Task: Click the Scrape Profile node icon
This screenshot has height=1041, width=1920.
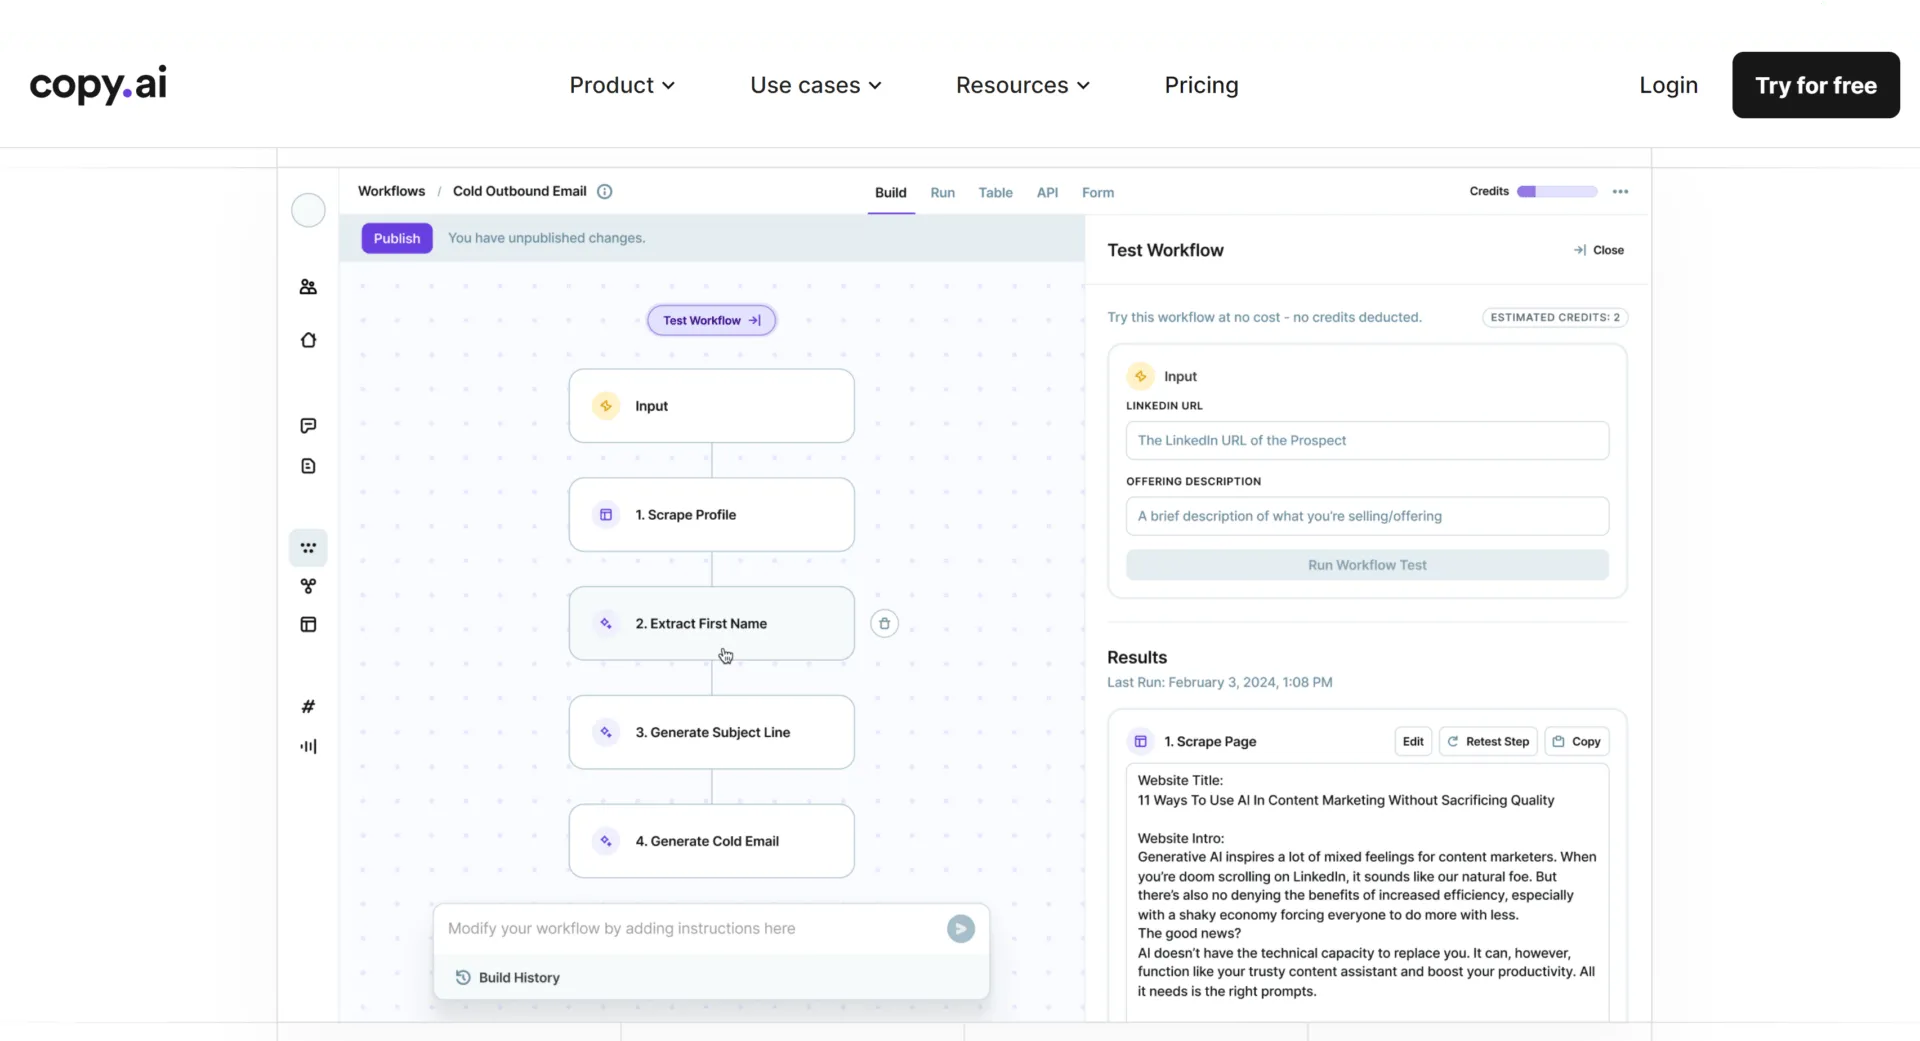Action: (606, 515)
